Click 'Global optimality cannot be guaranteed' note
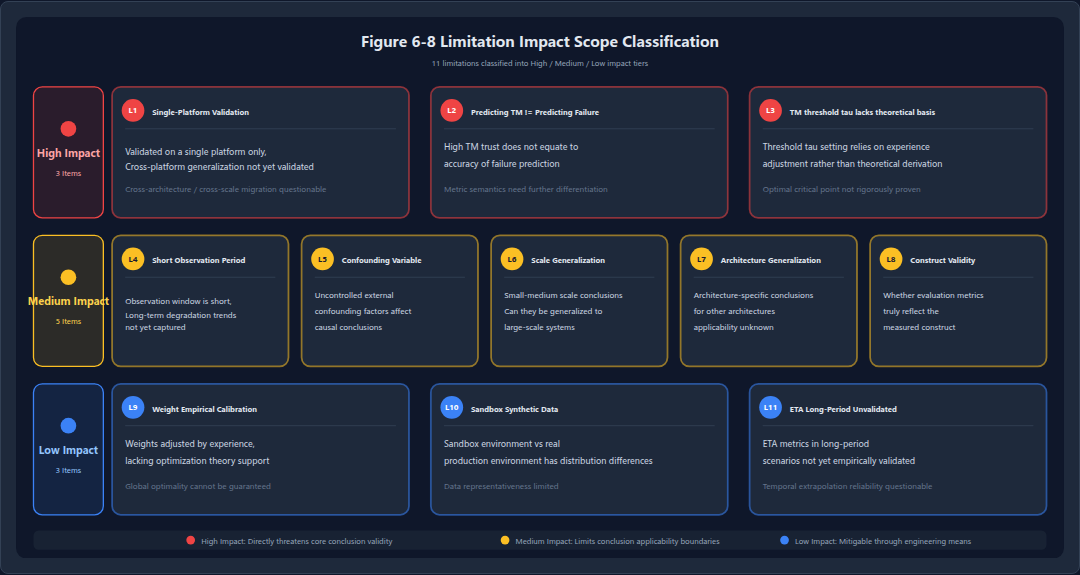 click(198, 486)
